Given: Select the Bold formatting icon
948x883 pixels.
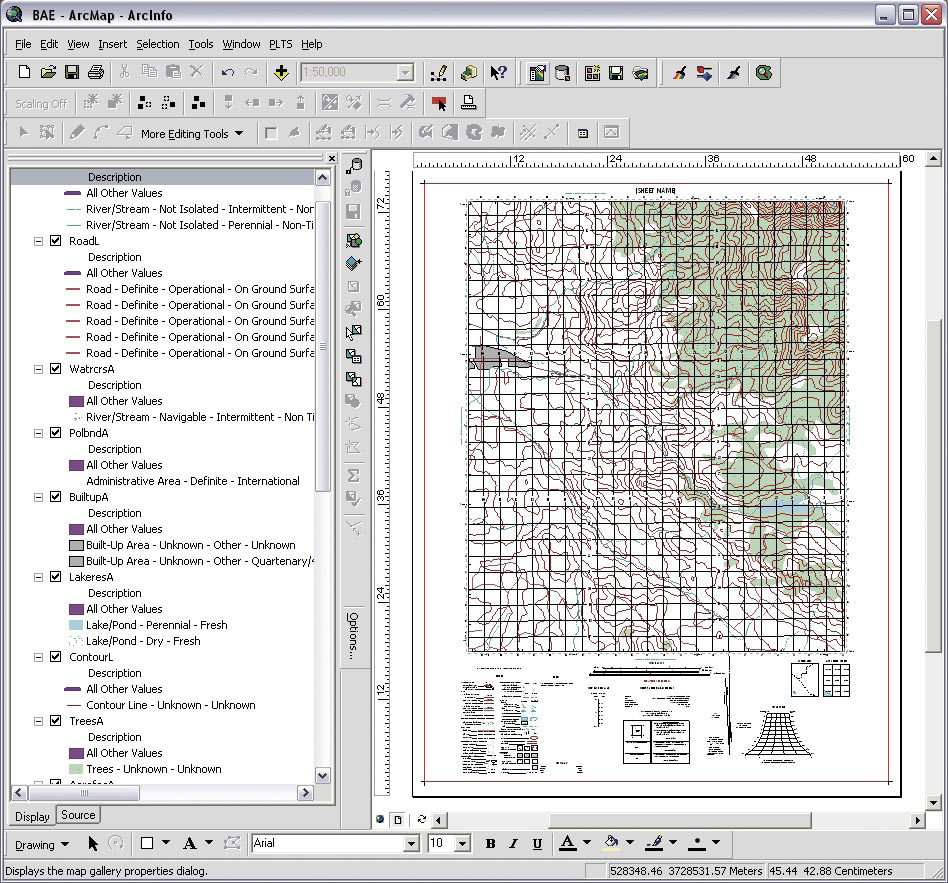Looking at the screenshot, I should pyautogui.click(x=490, y=843).
